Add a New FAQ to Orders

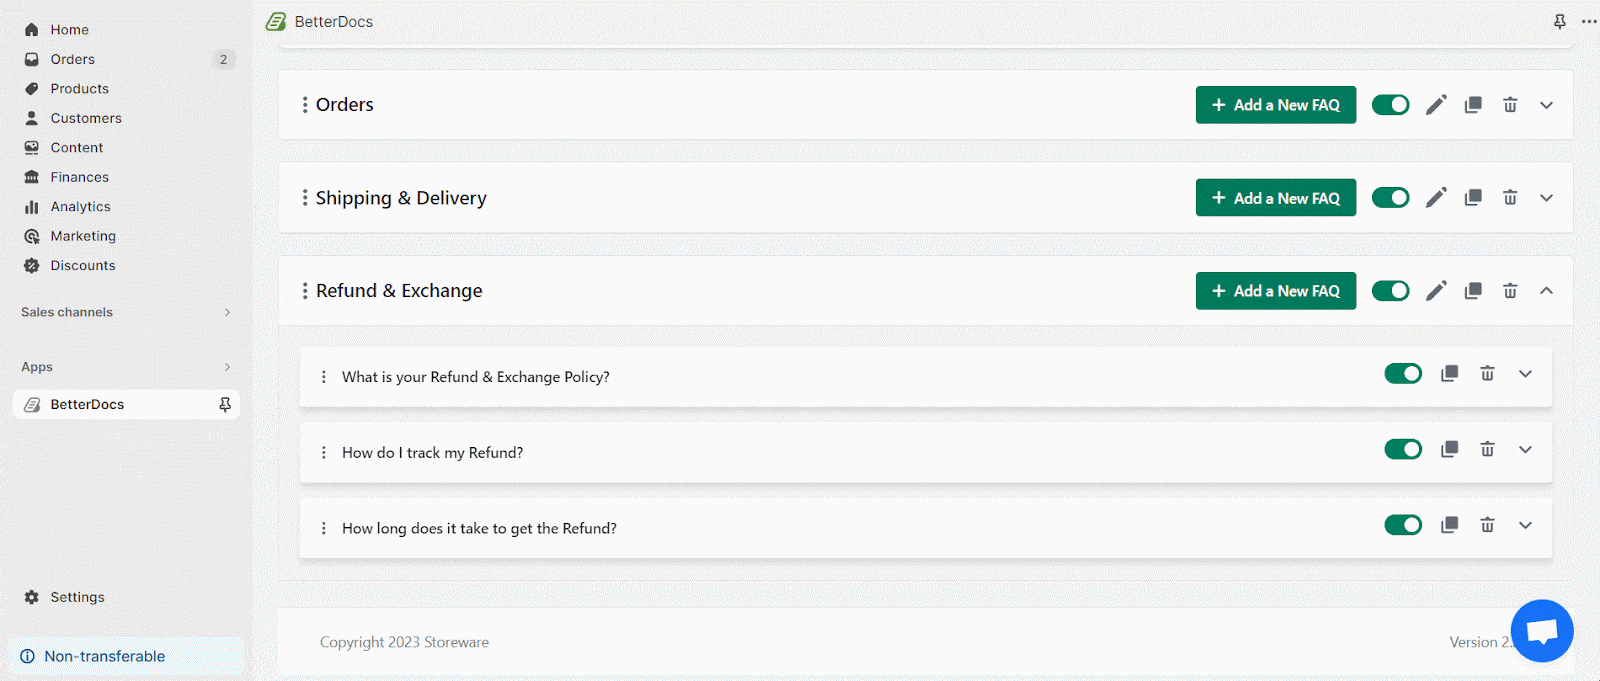tap(1275, 105)
